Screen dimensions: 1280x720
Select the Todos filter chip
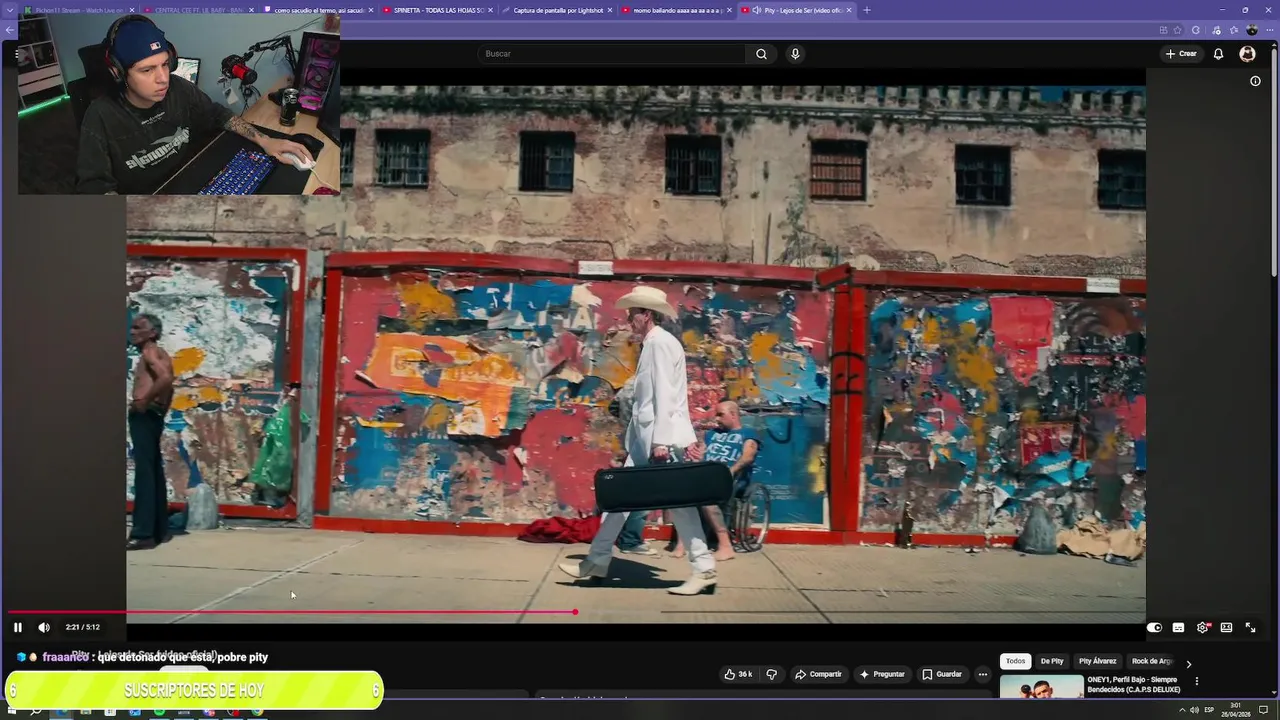[1015, 661]
